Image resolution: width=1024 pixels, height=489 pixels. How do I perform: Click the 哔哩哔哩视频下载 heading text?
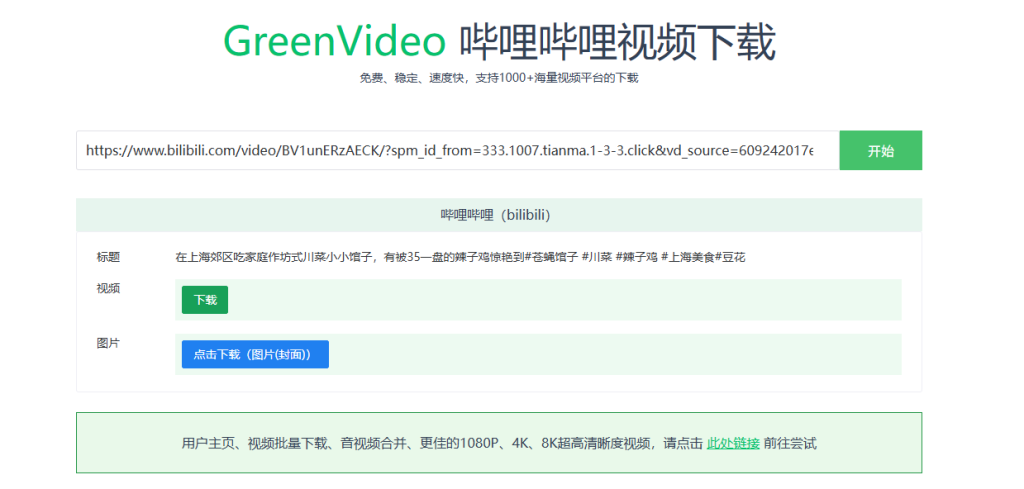click(x=617, y=41)
